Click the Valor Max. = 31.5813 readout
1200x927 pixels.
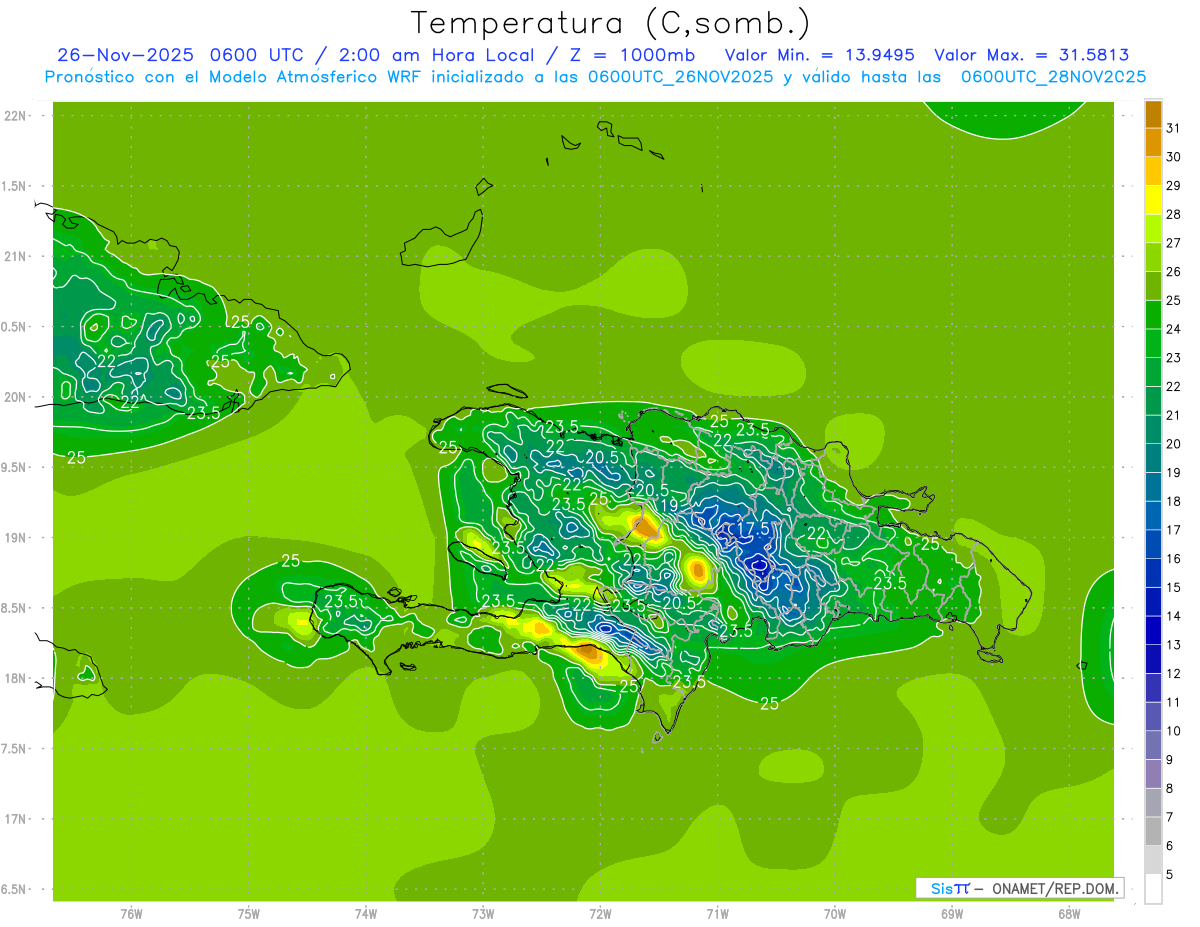[x=1031, y=55]
